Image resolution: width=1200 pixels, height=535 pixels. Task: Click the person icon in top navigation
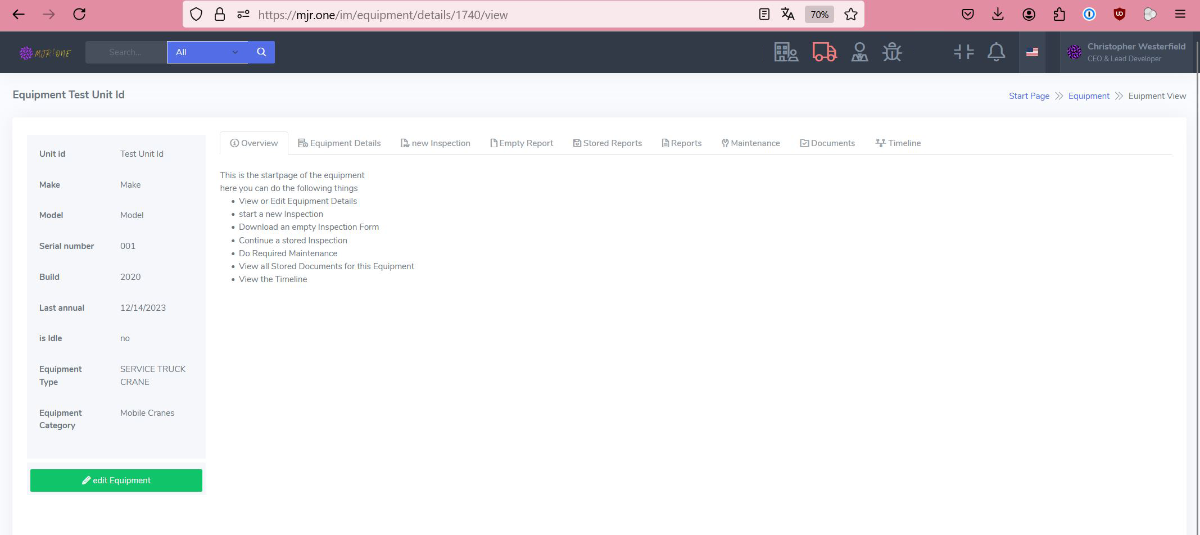coord(859,52)
